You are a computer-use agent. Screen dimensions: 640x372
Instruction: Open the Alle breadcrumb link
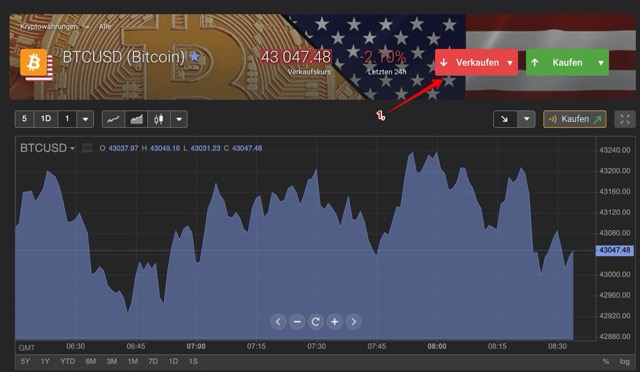point(105,26)
